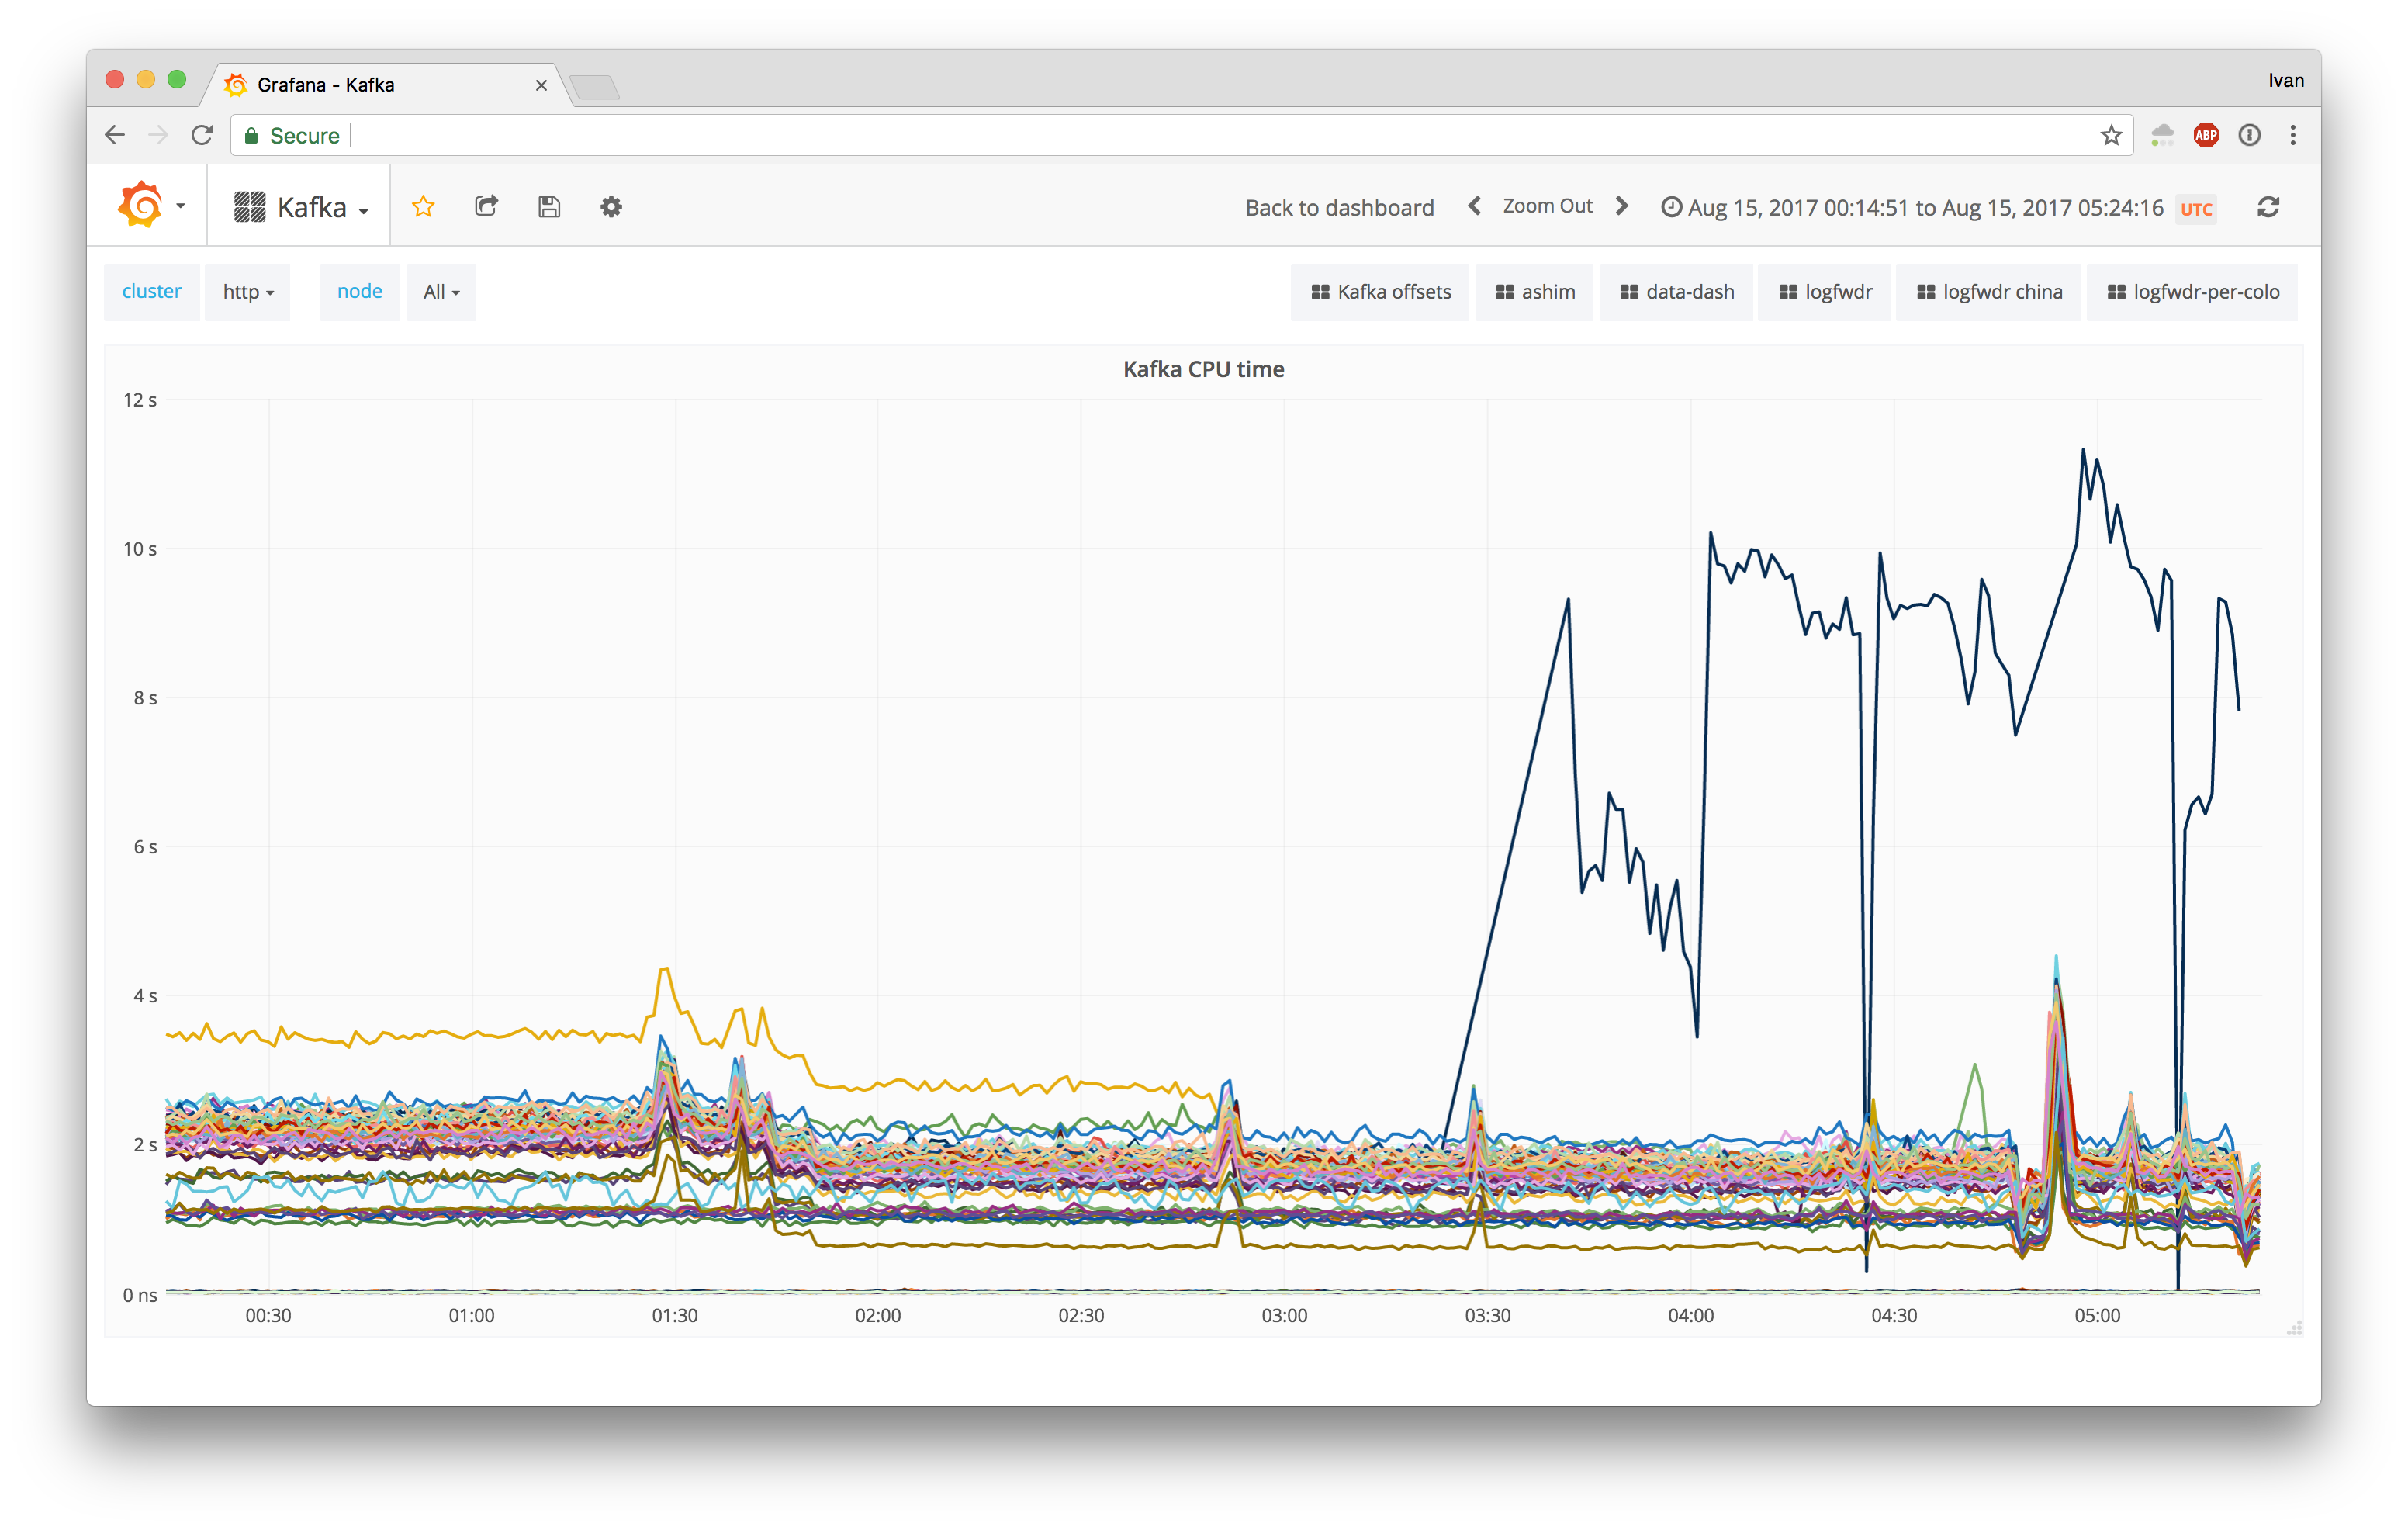
Task: Star the Kafka dashboard
Action: (423, 207)
